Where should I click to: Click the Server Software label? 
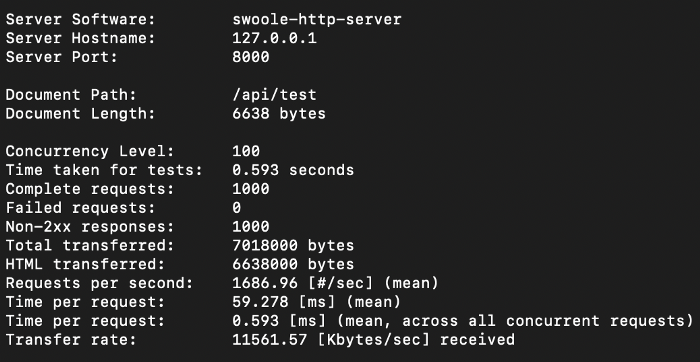click(x=80, y=19)
